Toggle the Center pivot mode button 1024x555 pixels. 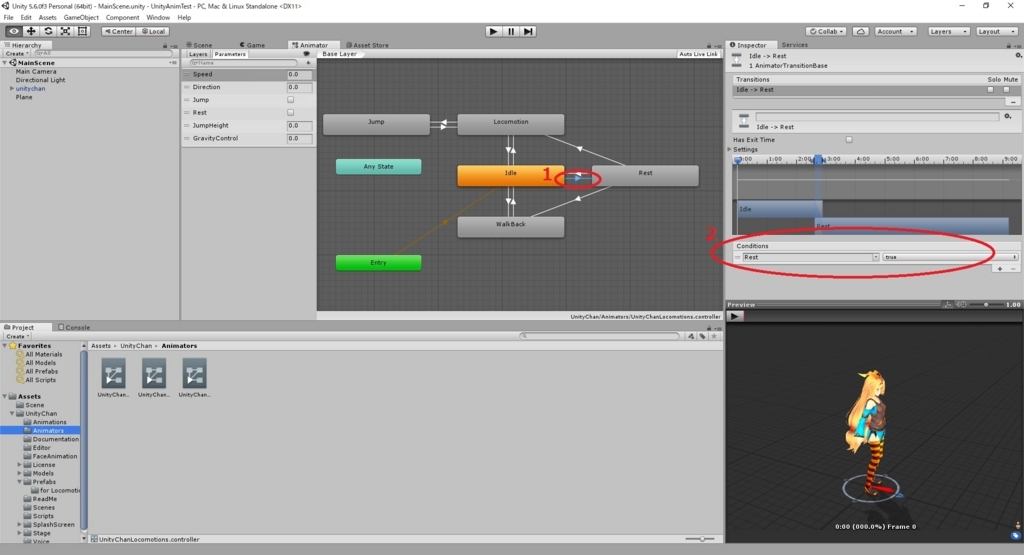click(x=118, y=31)
